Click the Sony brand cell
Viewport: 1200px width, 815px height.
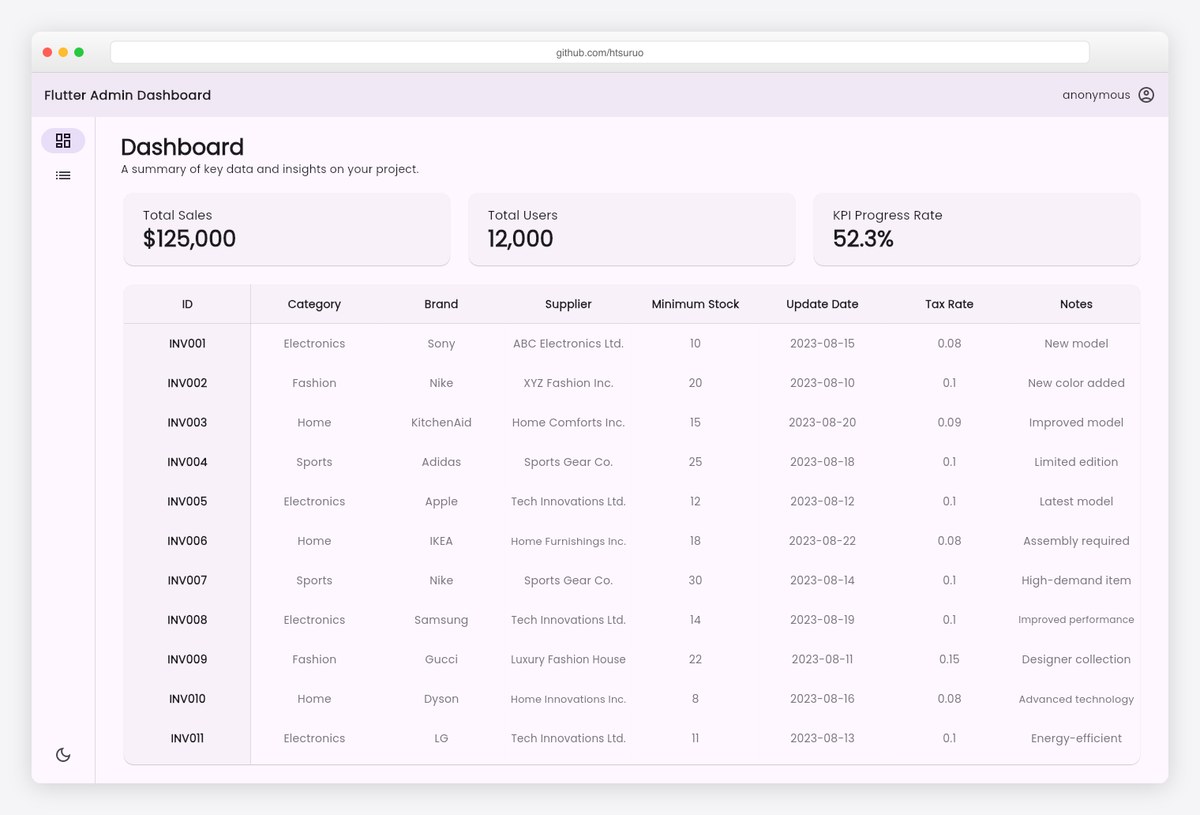(441, 343)
